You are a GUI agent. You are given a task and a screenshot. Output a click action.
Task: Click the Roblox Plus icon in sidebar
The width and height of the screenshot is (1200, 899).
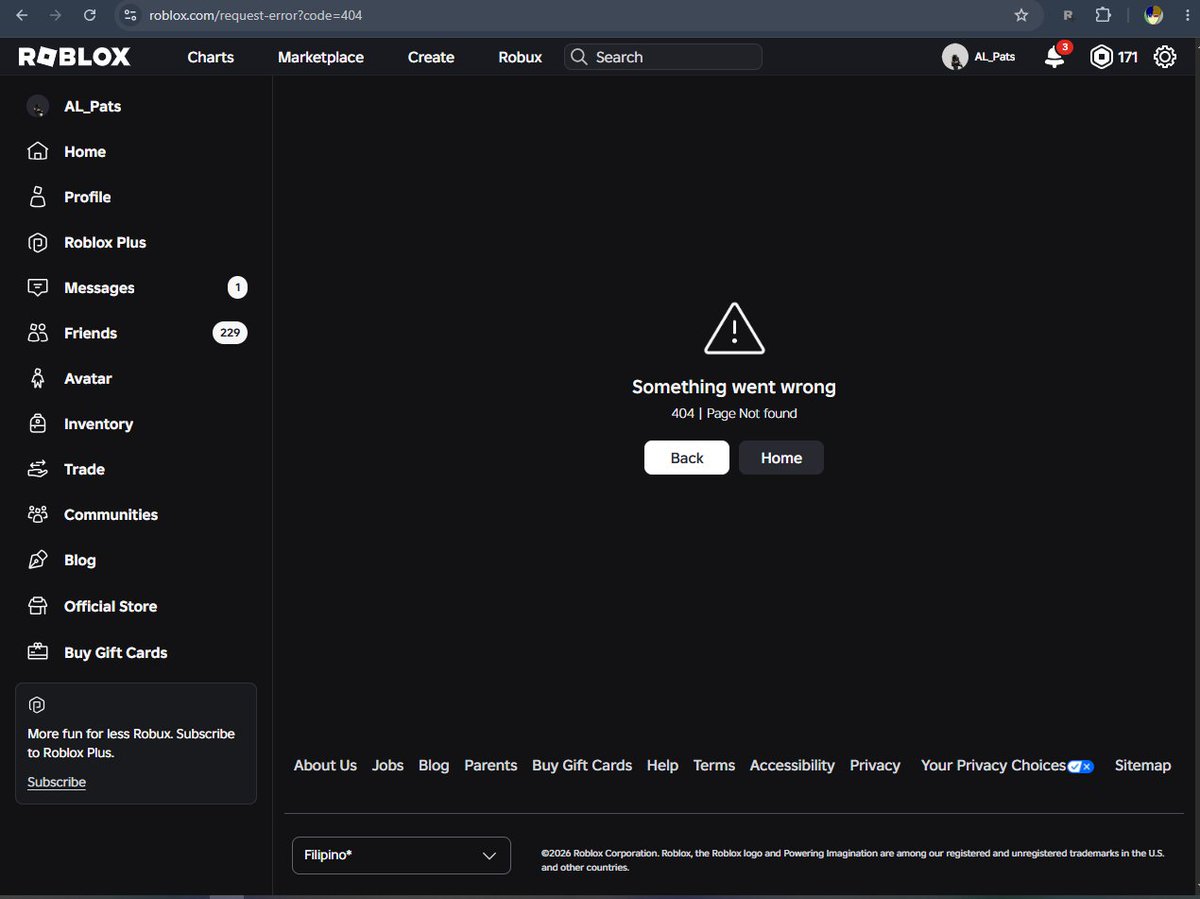pos(38,243)
